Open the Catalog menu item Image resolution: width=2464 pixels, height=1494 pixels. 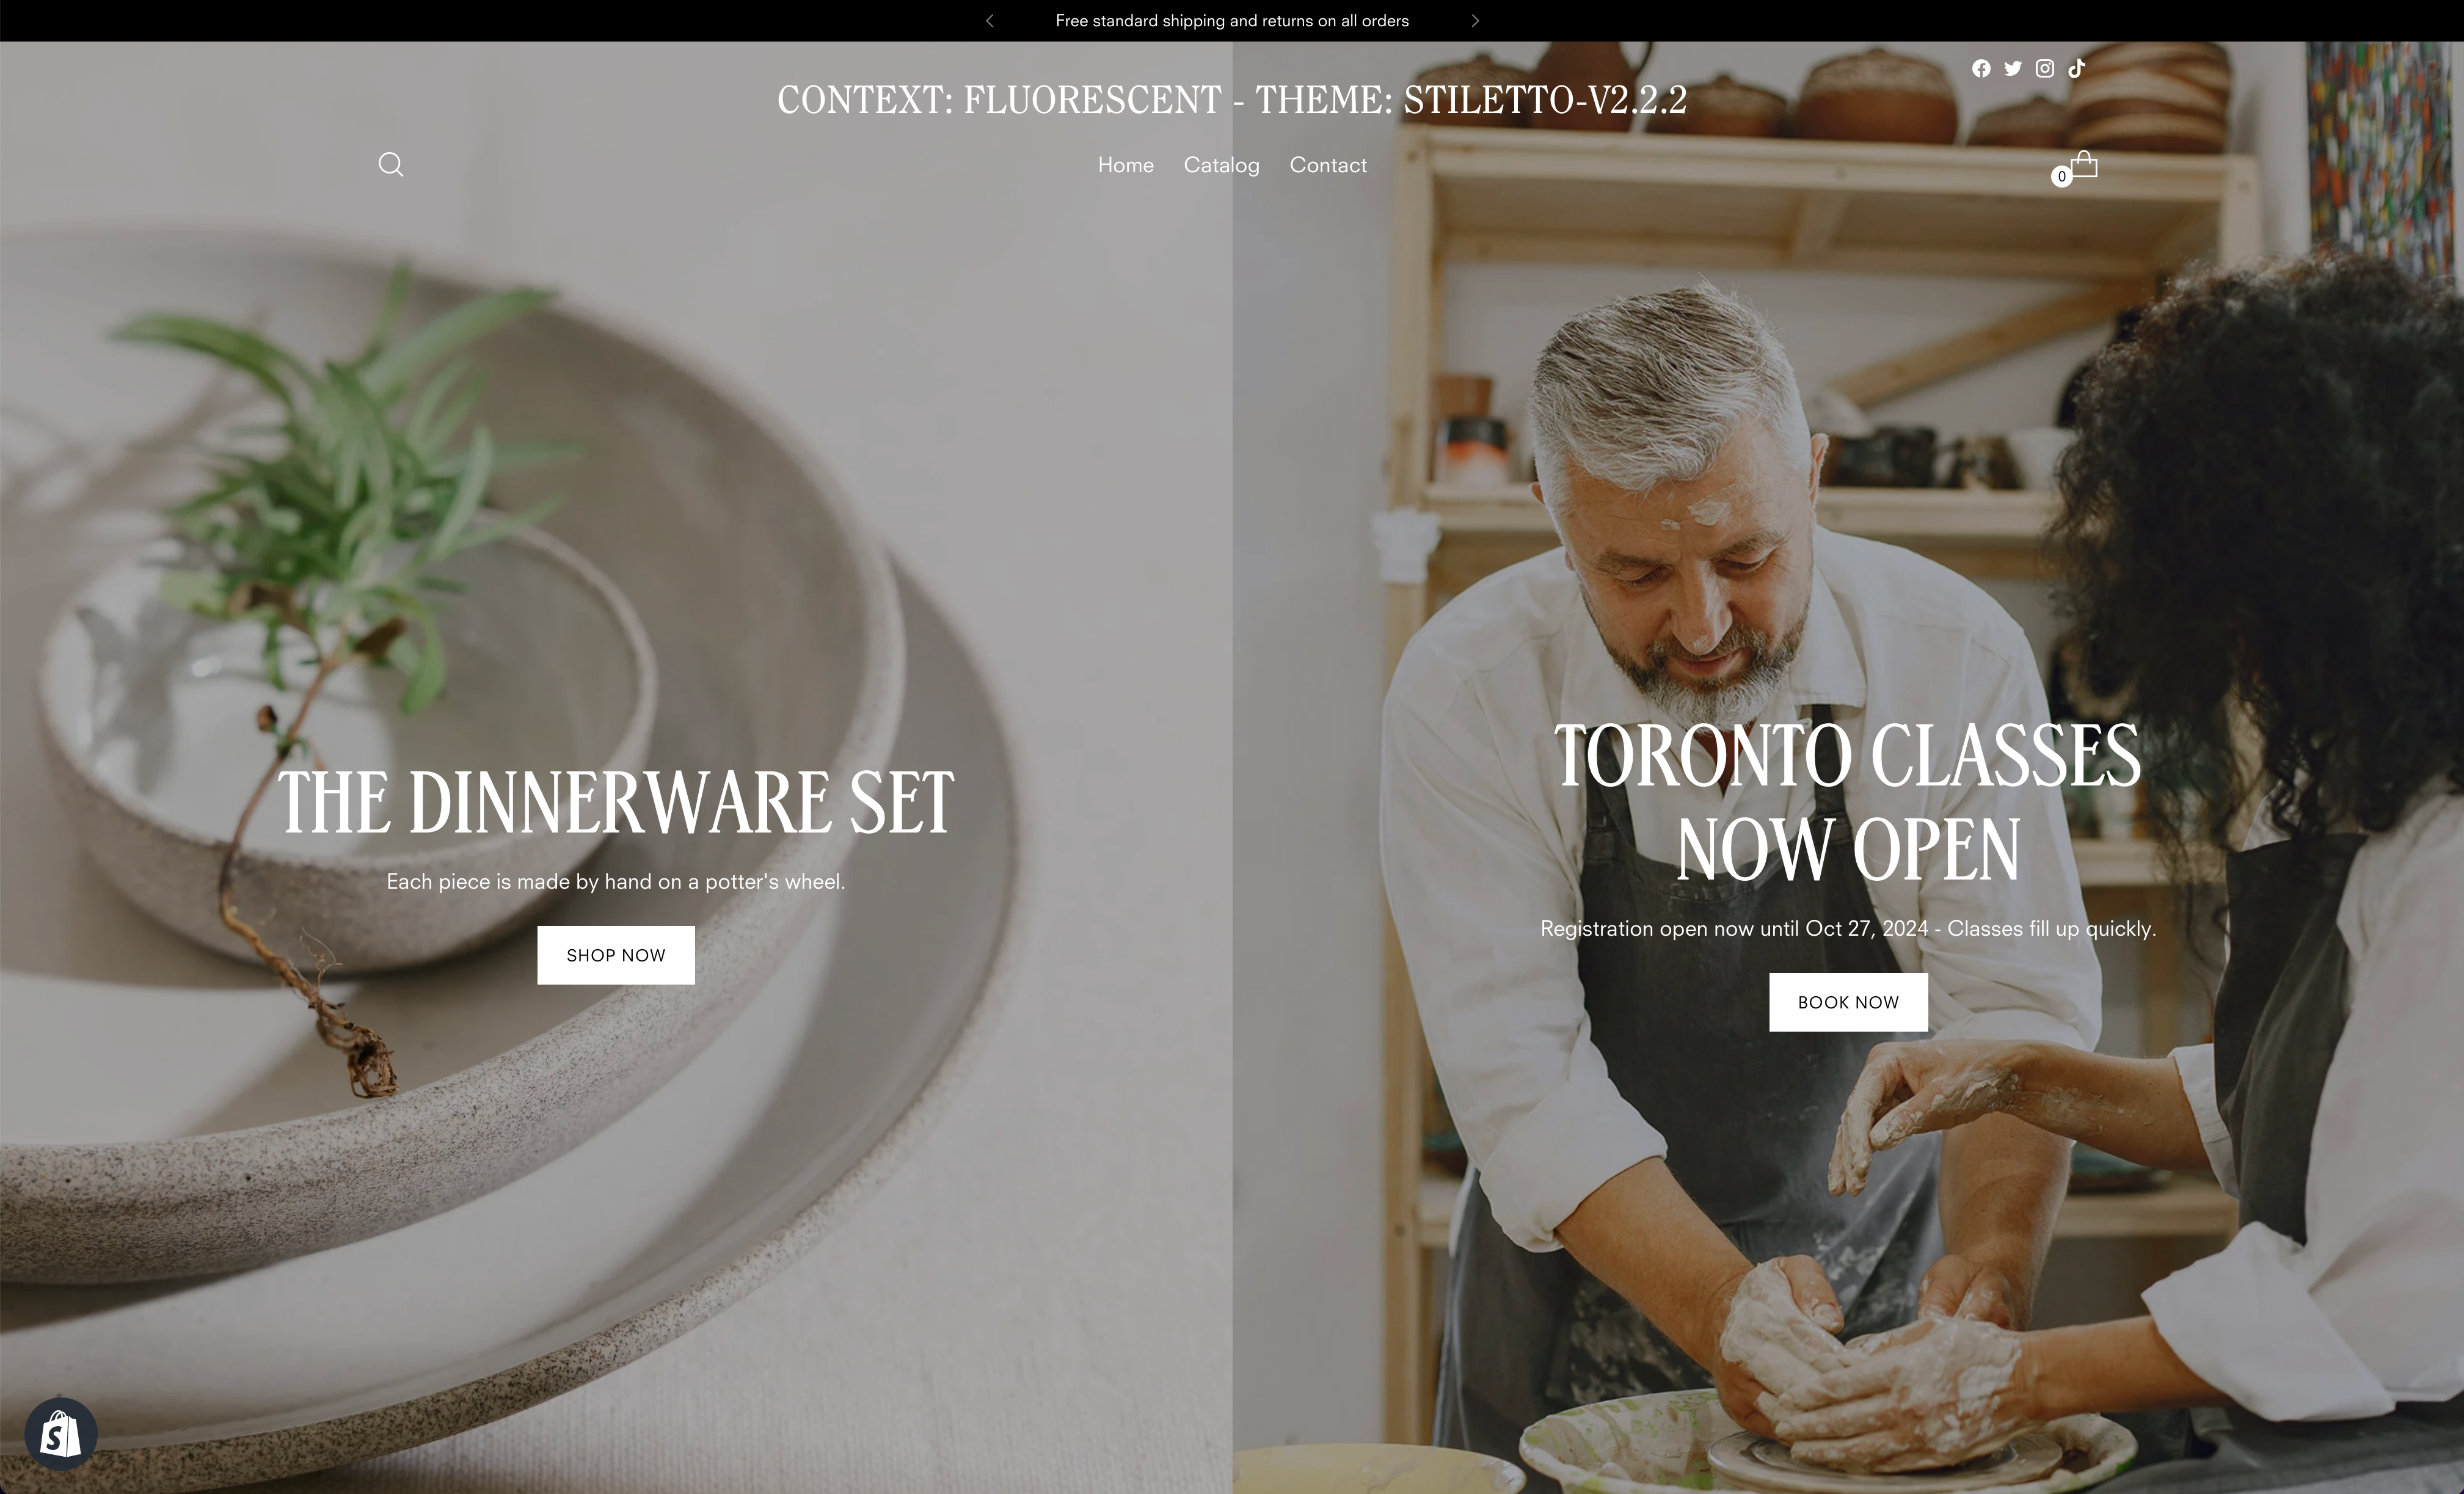[x=1221, y=165]
